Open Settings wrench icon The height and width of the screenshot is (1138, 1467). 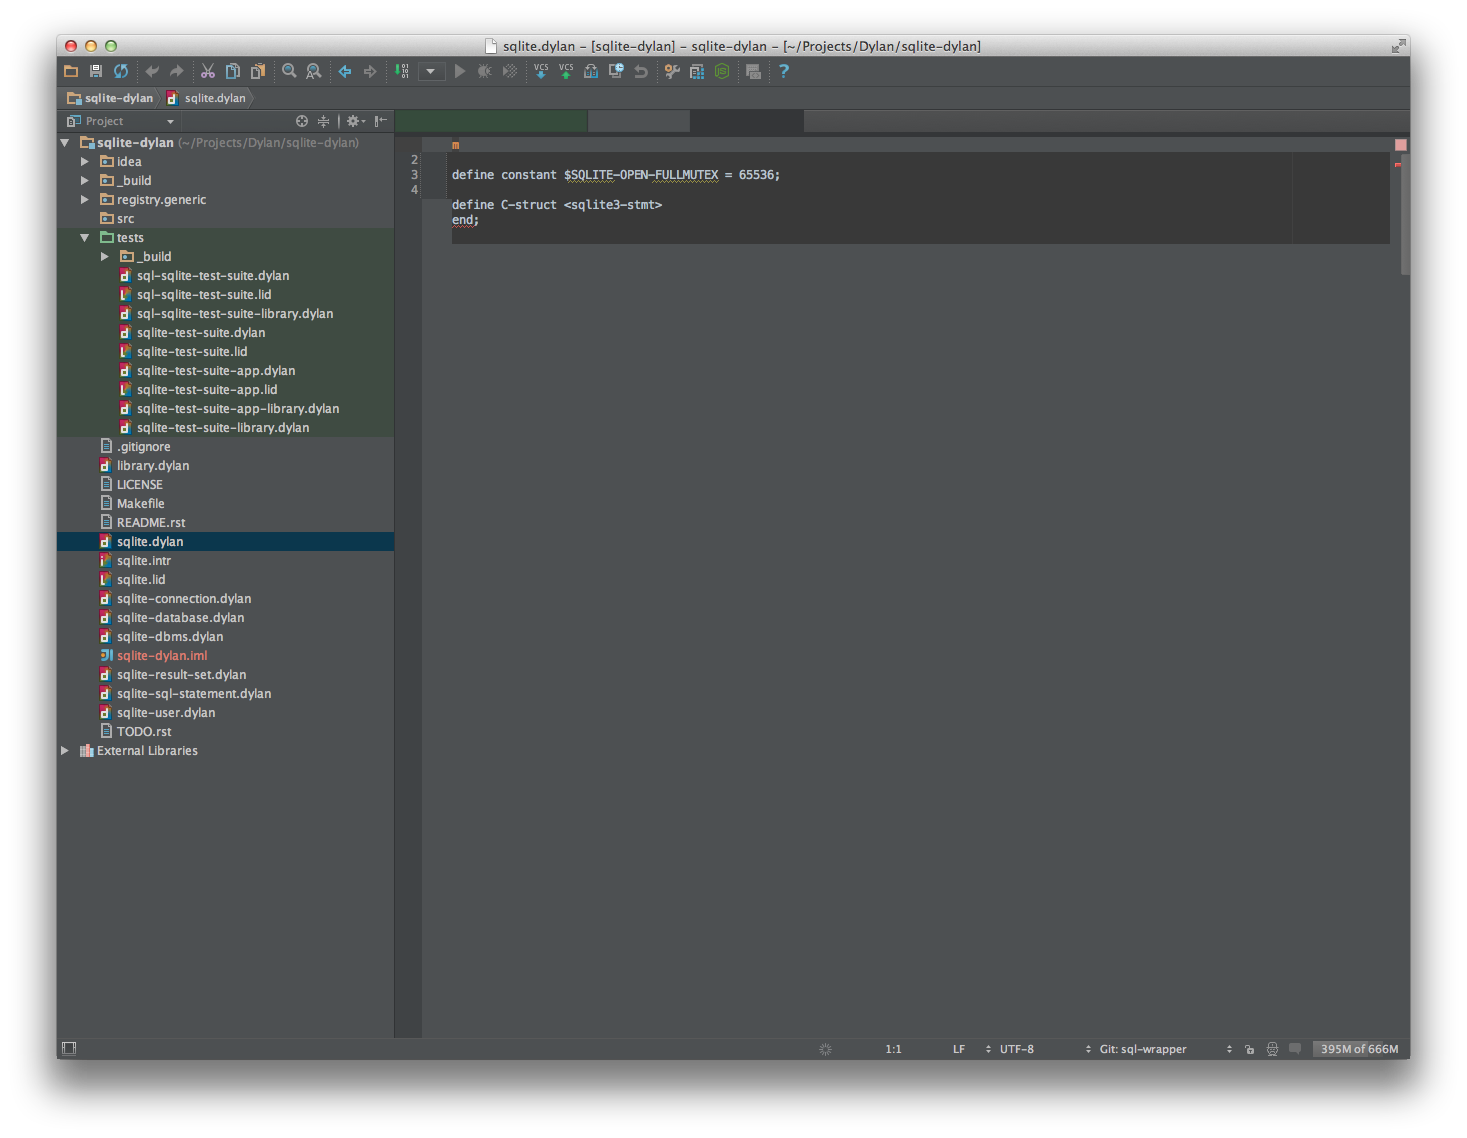coord(672,71)
